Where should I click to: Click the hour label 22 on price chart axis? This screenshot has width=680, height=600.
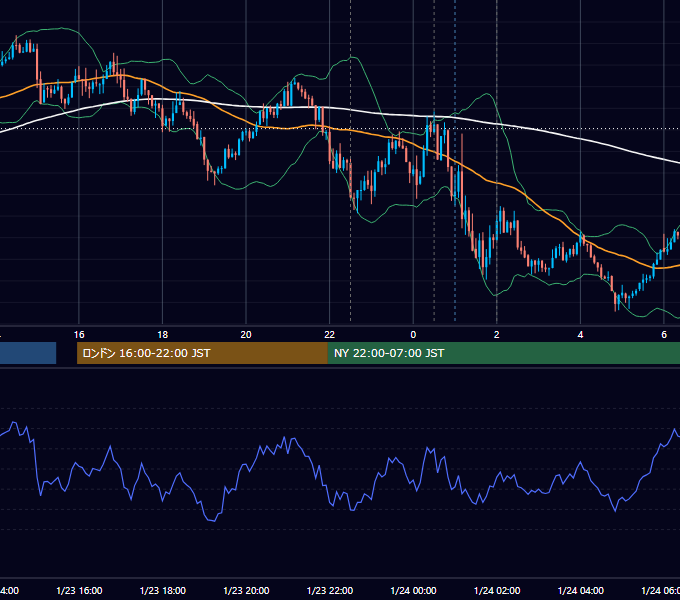330,335
